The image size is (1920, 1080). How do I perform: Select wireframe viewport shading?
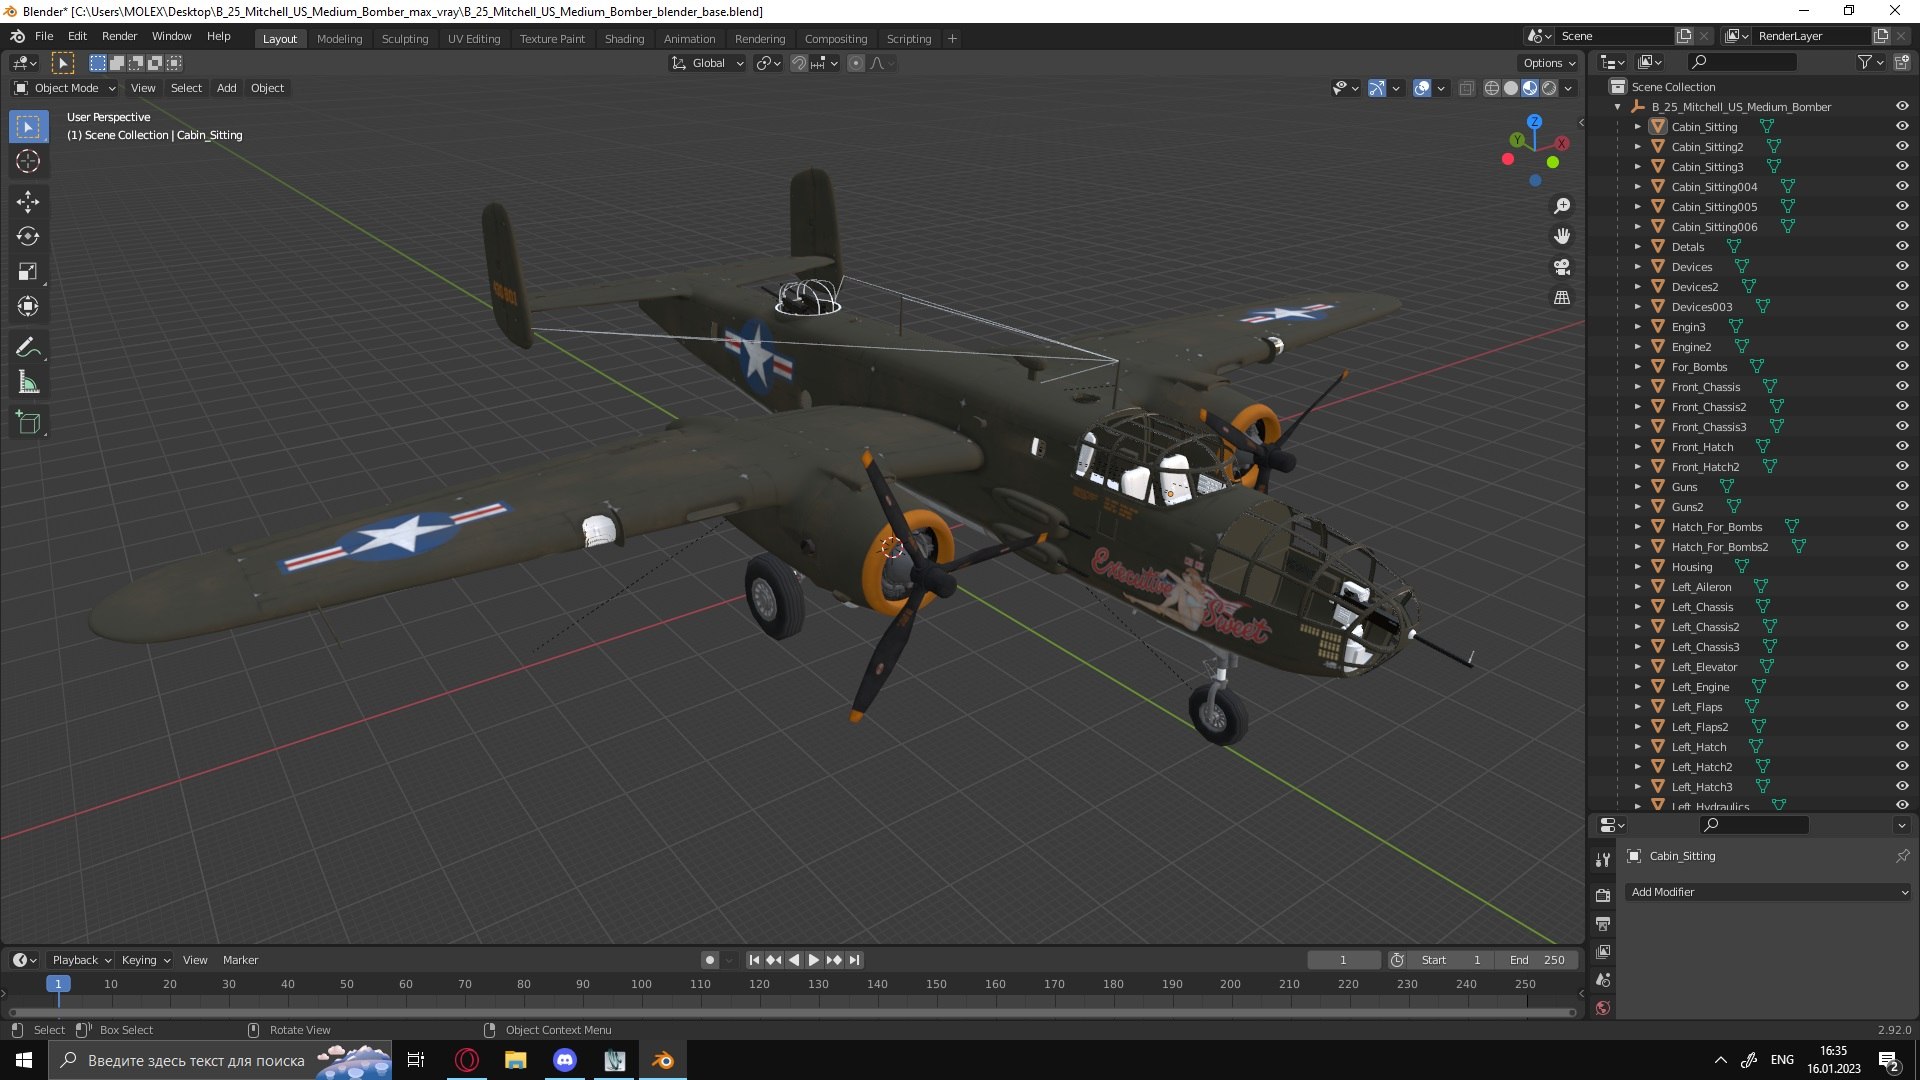[1492, 88]
